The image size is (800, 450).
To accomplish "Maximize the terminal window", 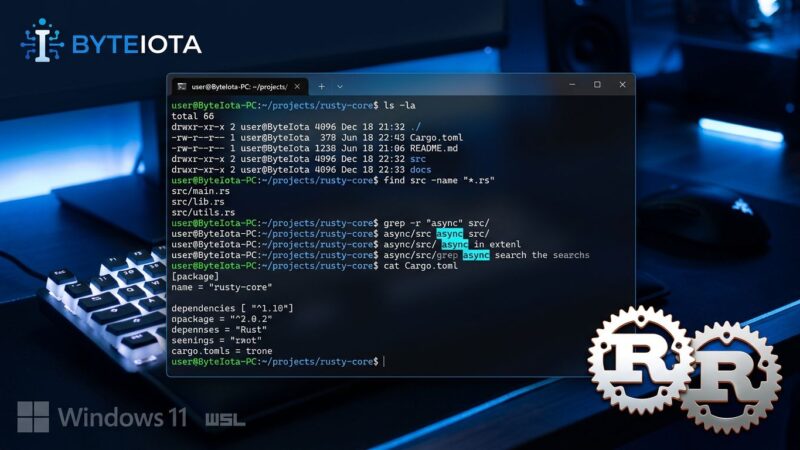I will [x=597, y=85].
